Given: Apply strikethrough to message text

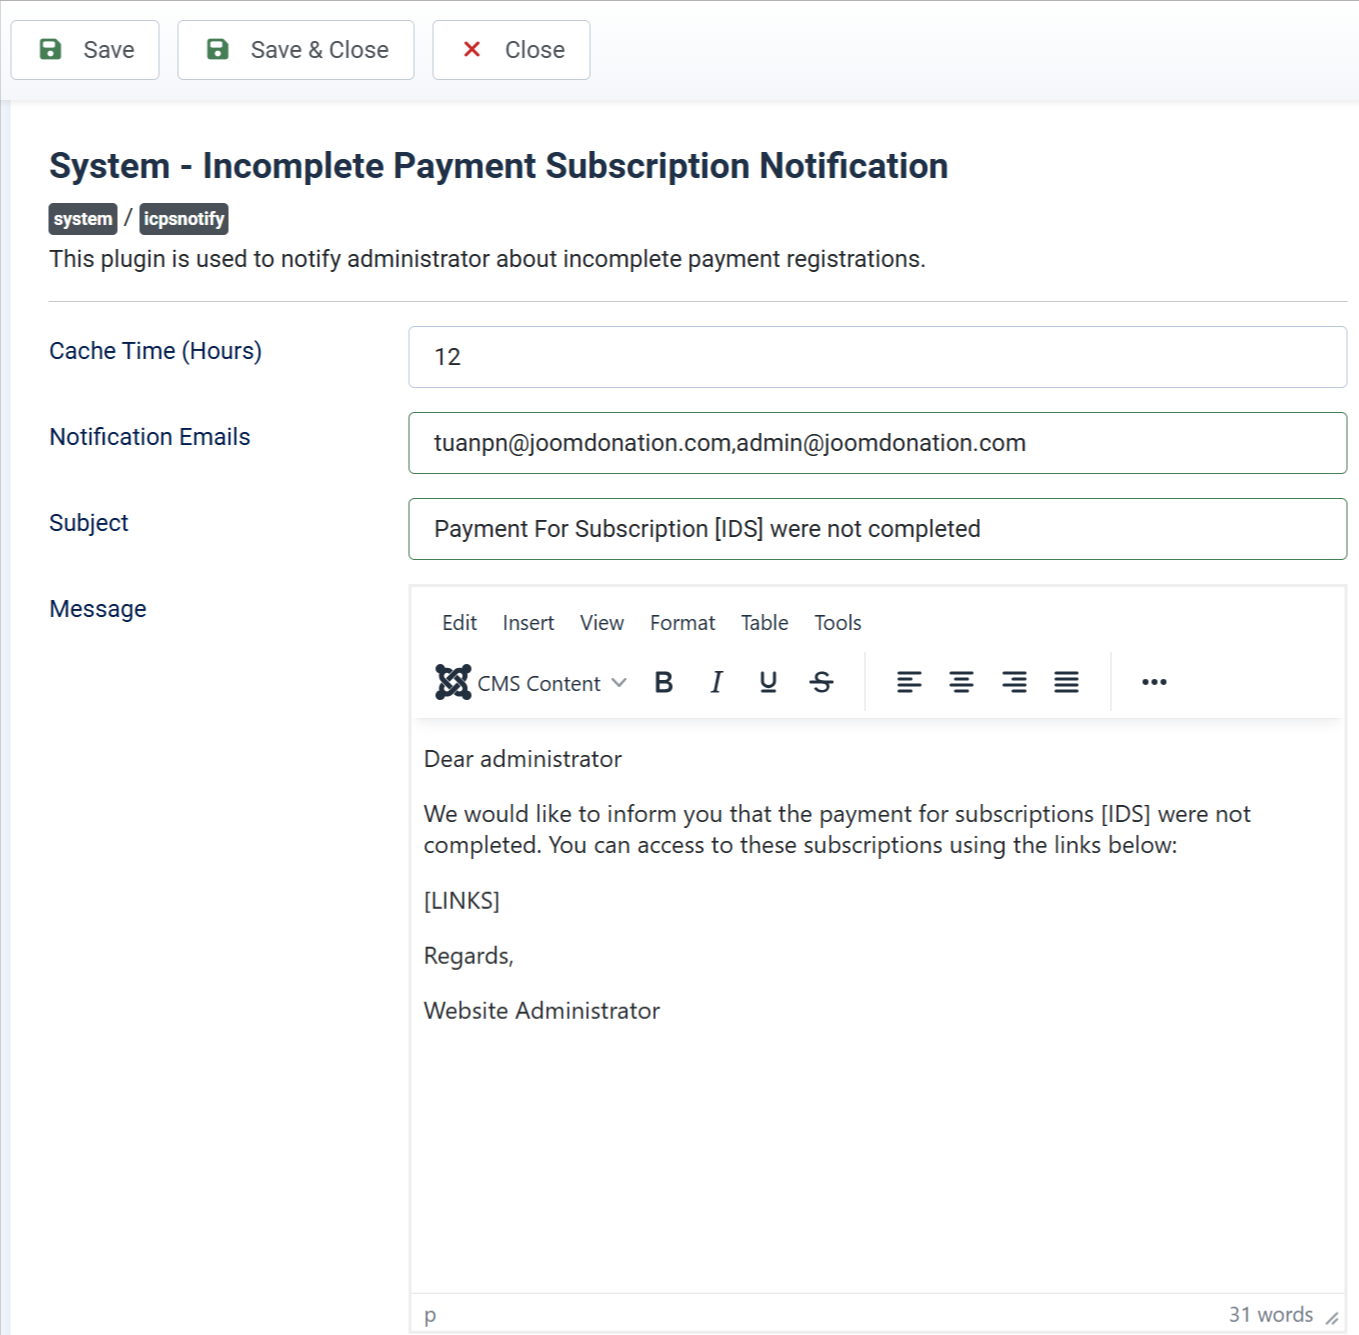Looking at the screenshot, I should 821,682.
